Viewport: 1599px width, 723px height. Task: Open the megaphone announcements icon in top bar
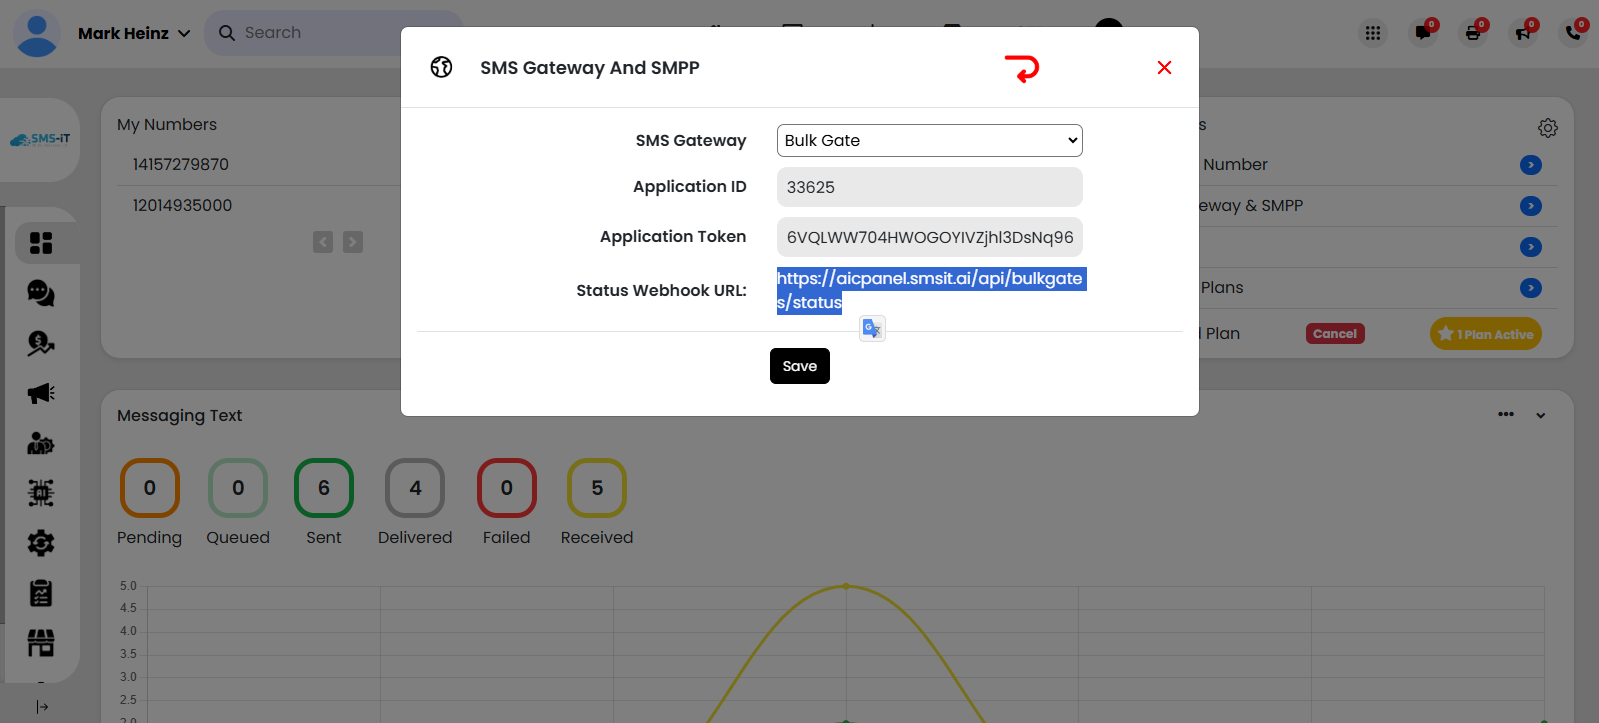1523,33
